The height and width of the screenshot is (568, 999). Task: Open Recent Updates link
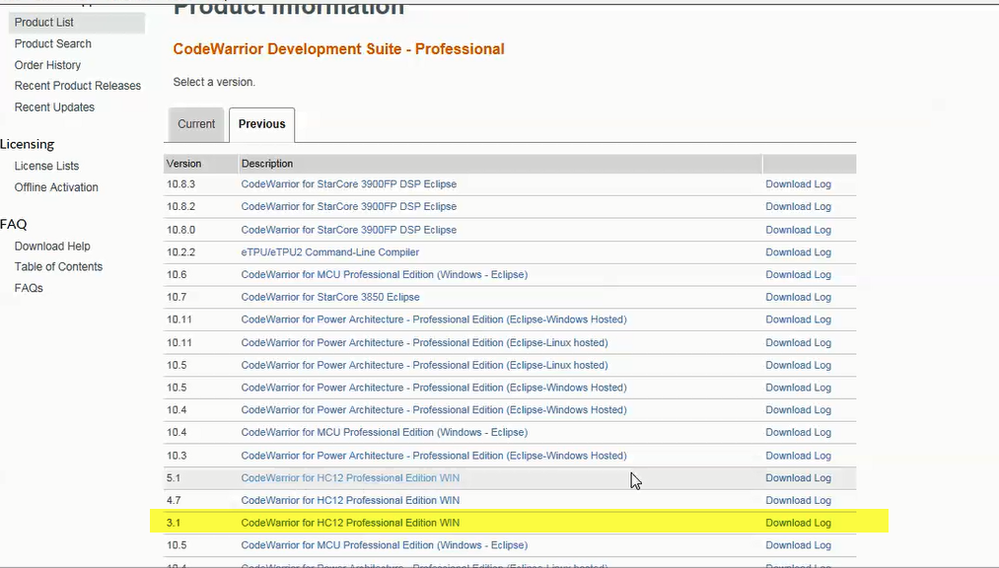tap(54, 108)
